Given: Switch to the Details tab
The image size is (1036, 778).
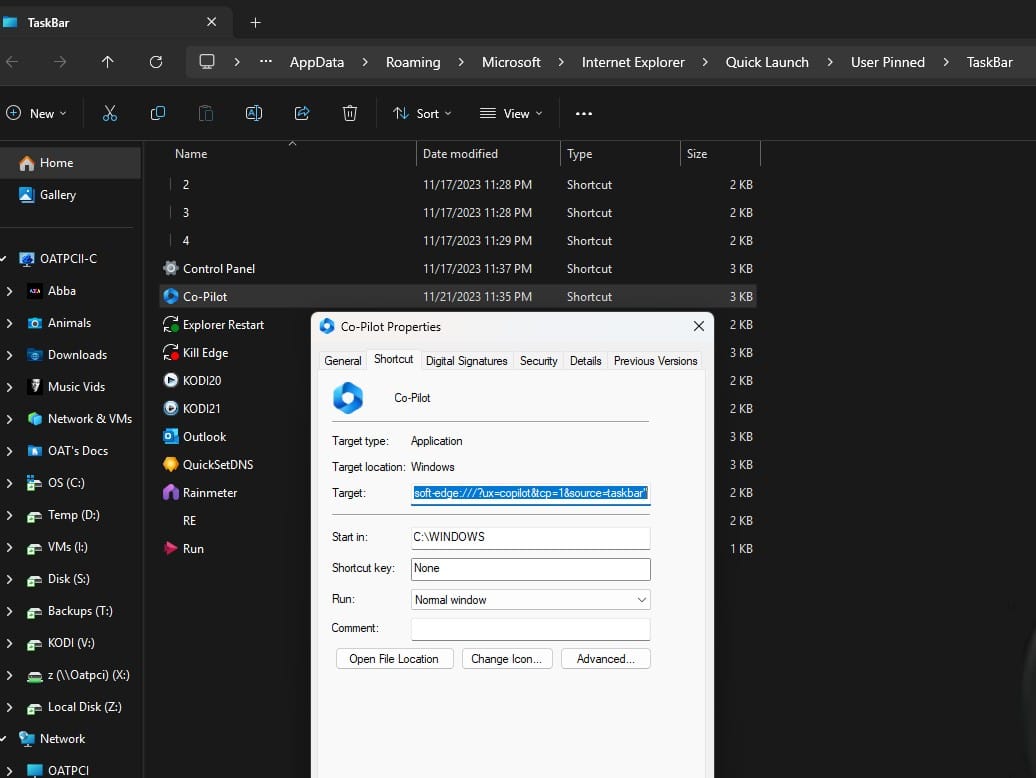Looking at the screenshot, I should (x=585, y=361).
